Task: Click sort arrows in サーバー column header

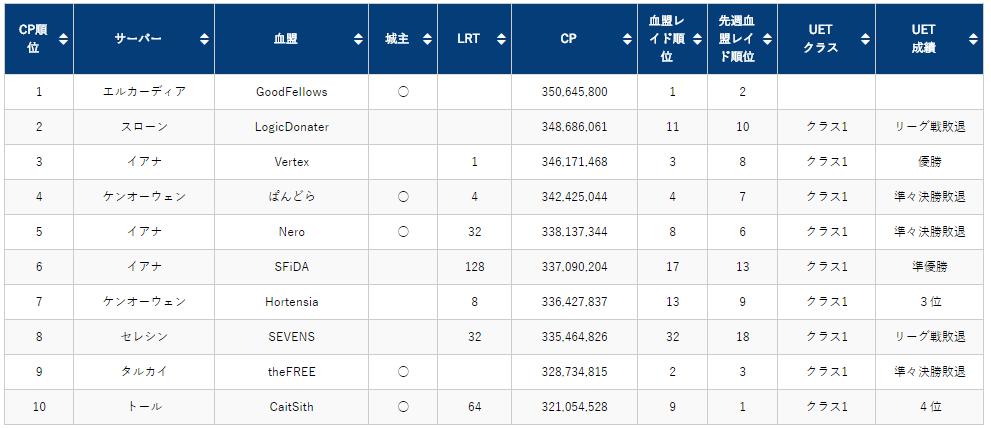Action: [204, 39]
